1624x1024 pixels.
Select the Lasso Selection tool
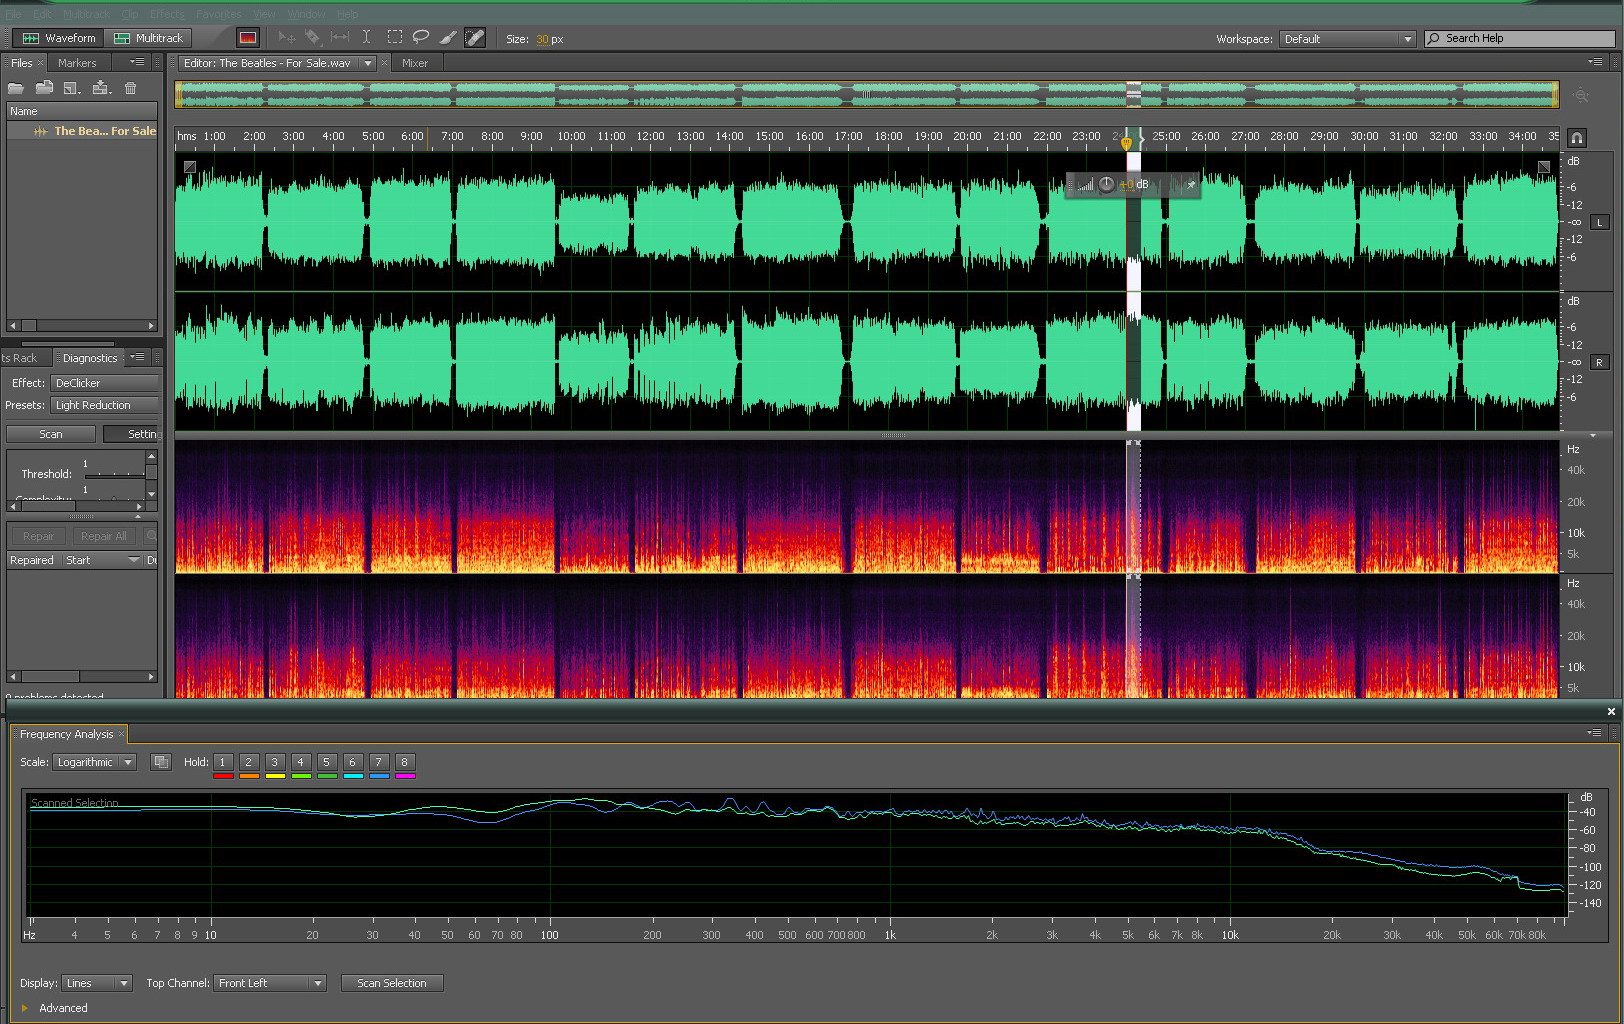[x=421, y=38]
